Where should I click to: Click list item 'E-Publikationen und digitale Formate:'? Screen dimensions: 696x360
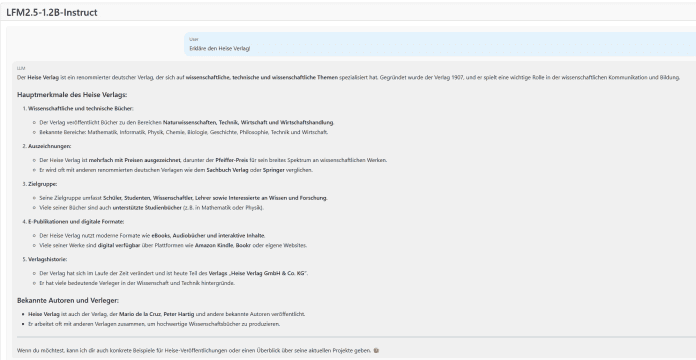[76, 222]
